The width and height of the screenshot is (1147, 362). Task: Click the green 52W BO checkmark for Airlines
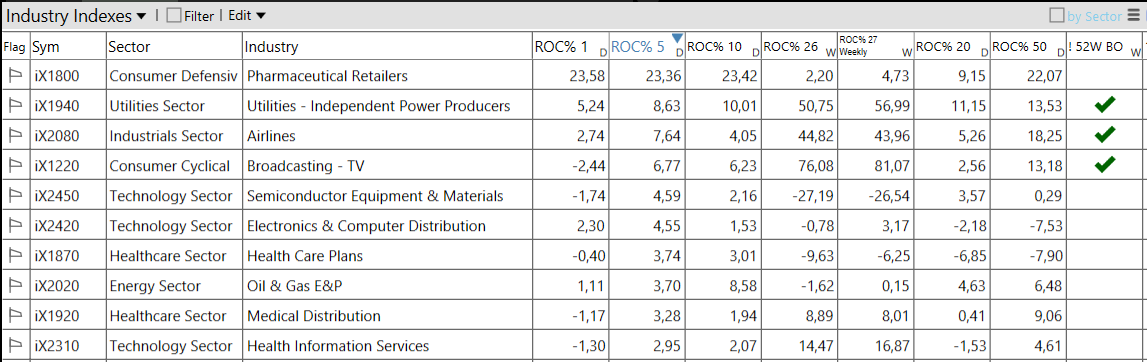pyautogui.click(x=1105, y=135)
